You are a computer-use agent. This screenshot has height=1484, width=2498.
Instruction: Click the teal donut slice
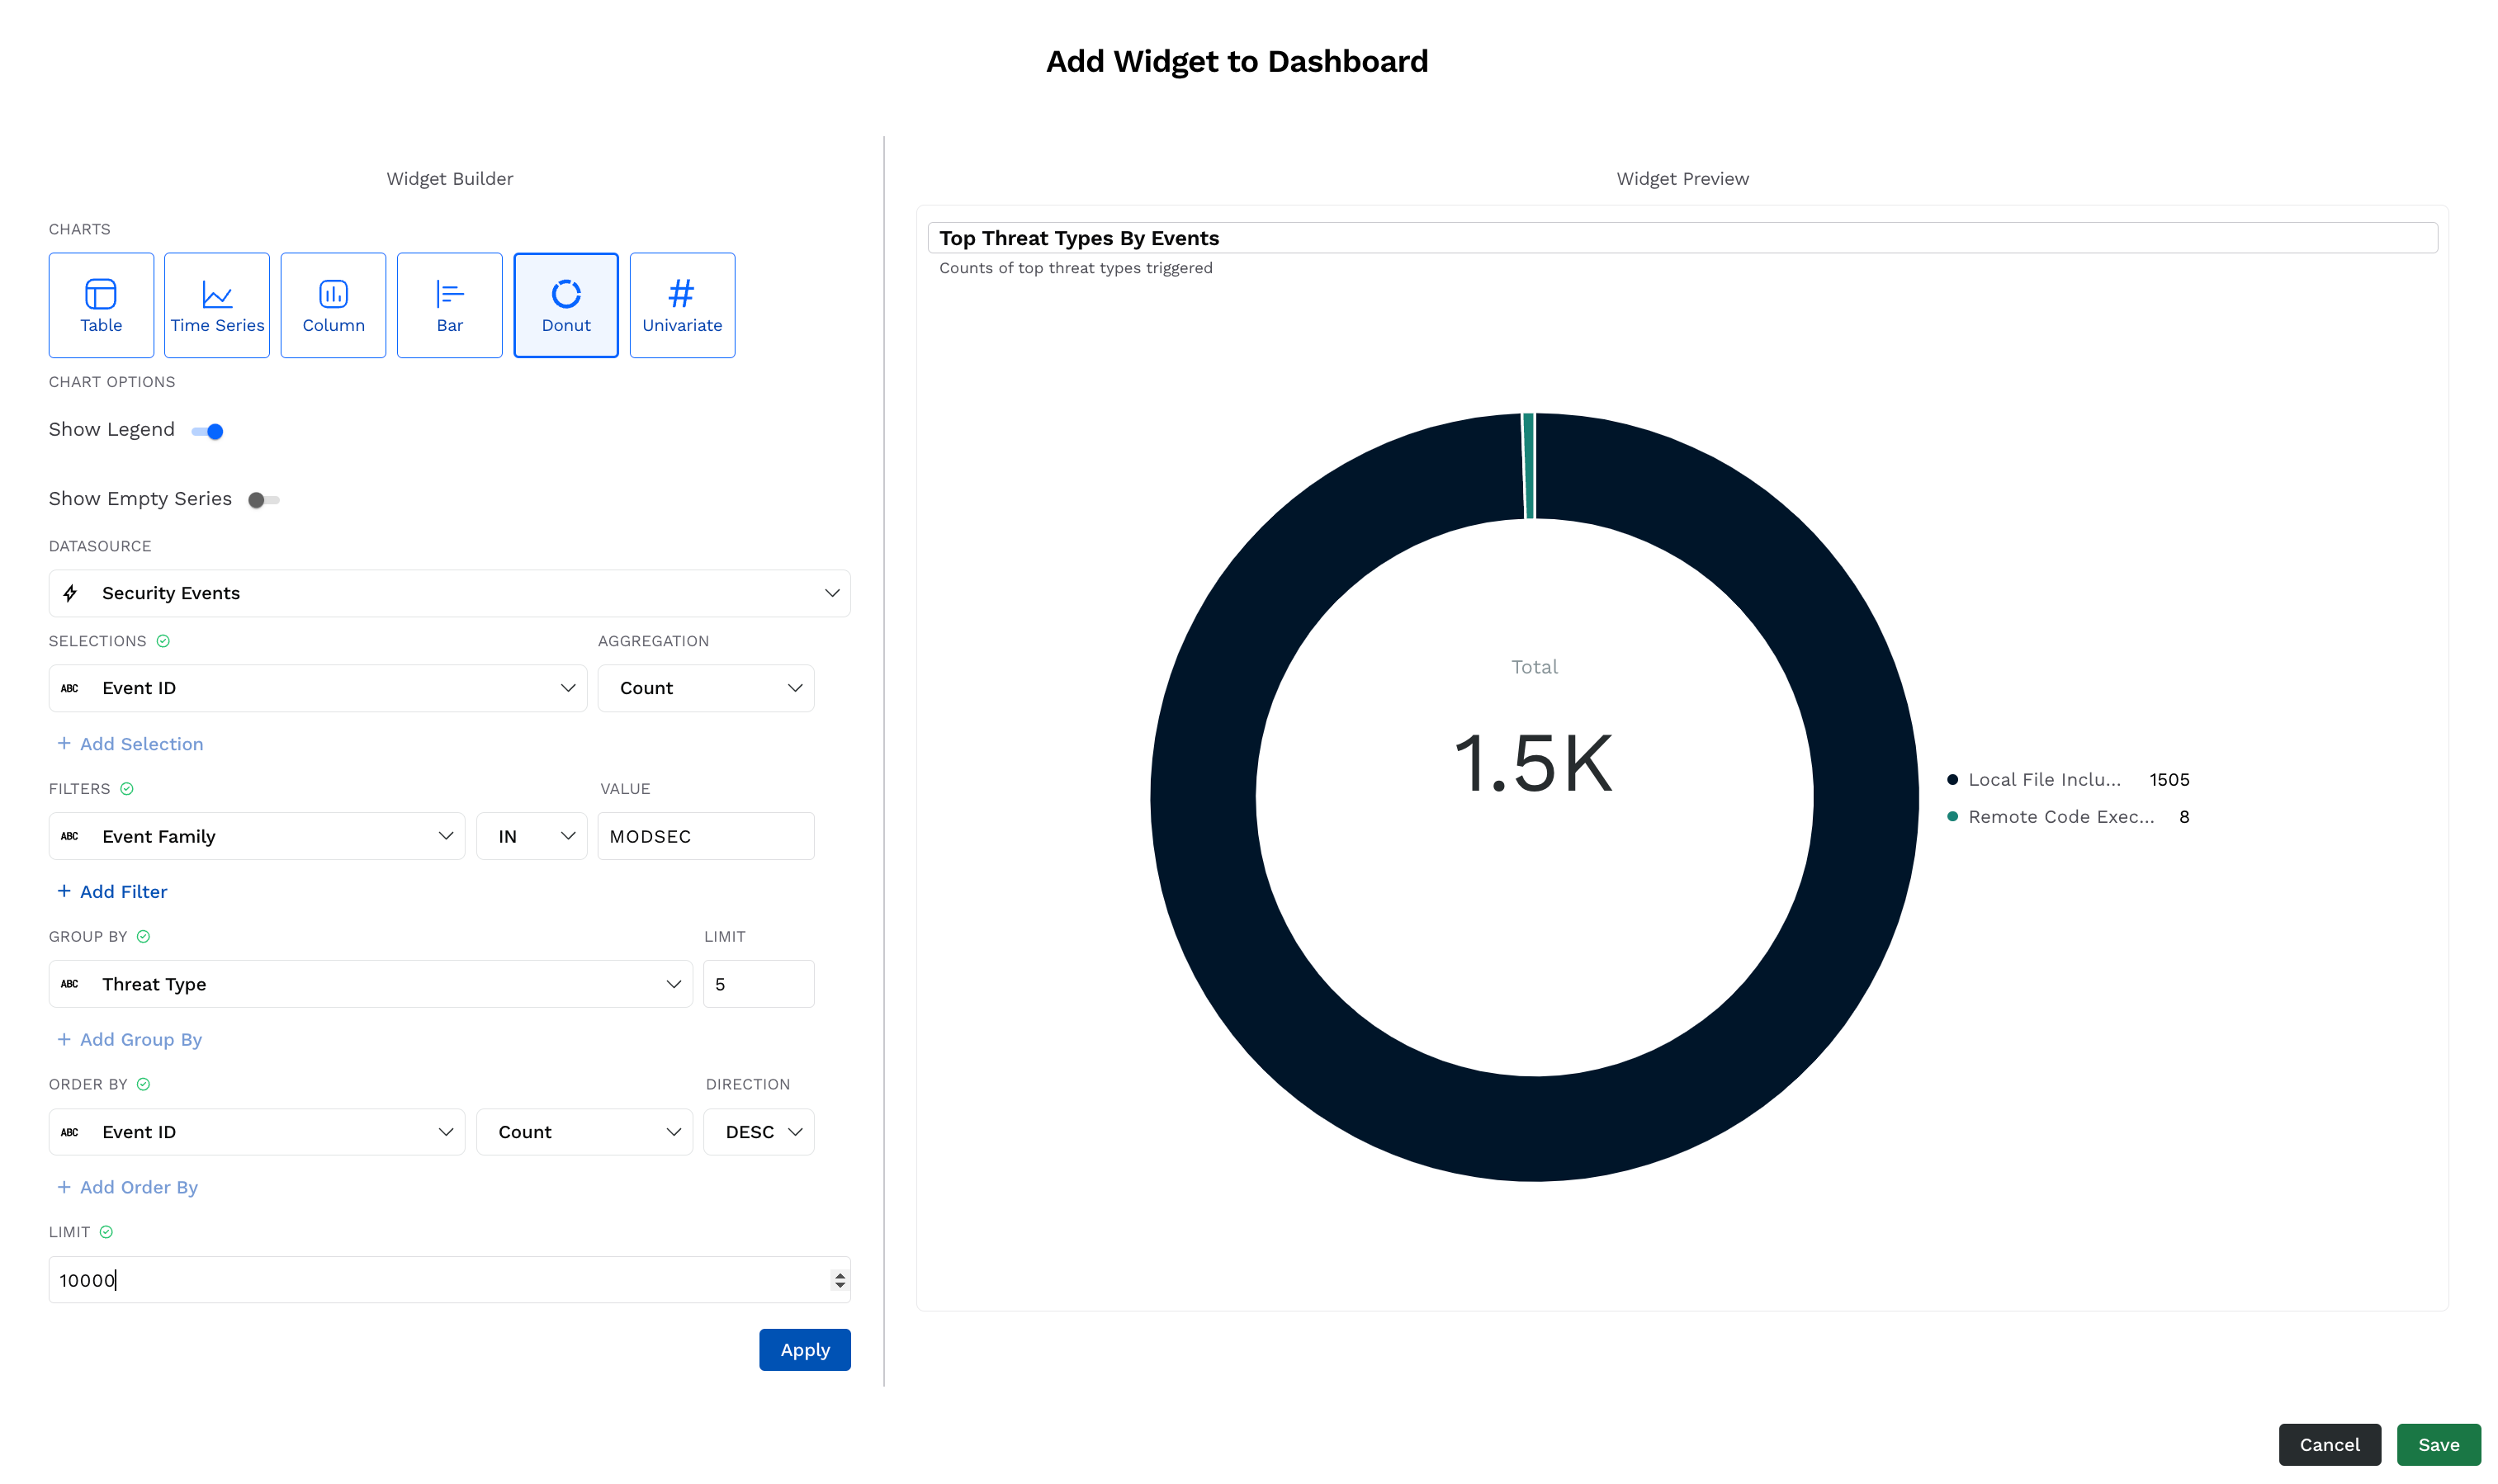pos(1528,466)
